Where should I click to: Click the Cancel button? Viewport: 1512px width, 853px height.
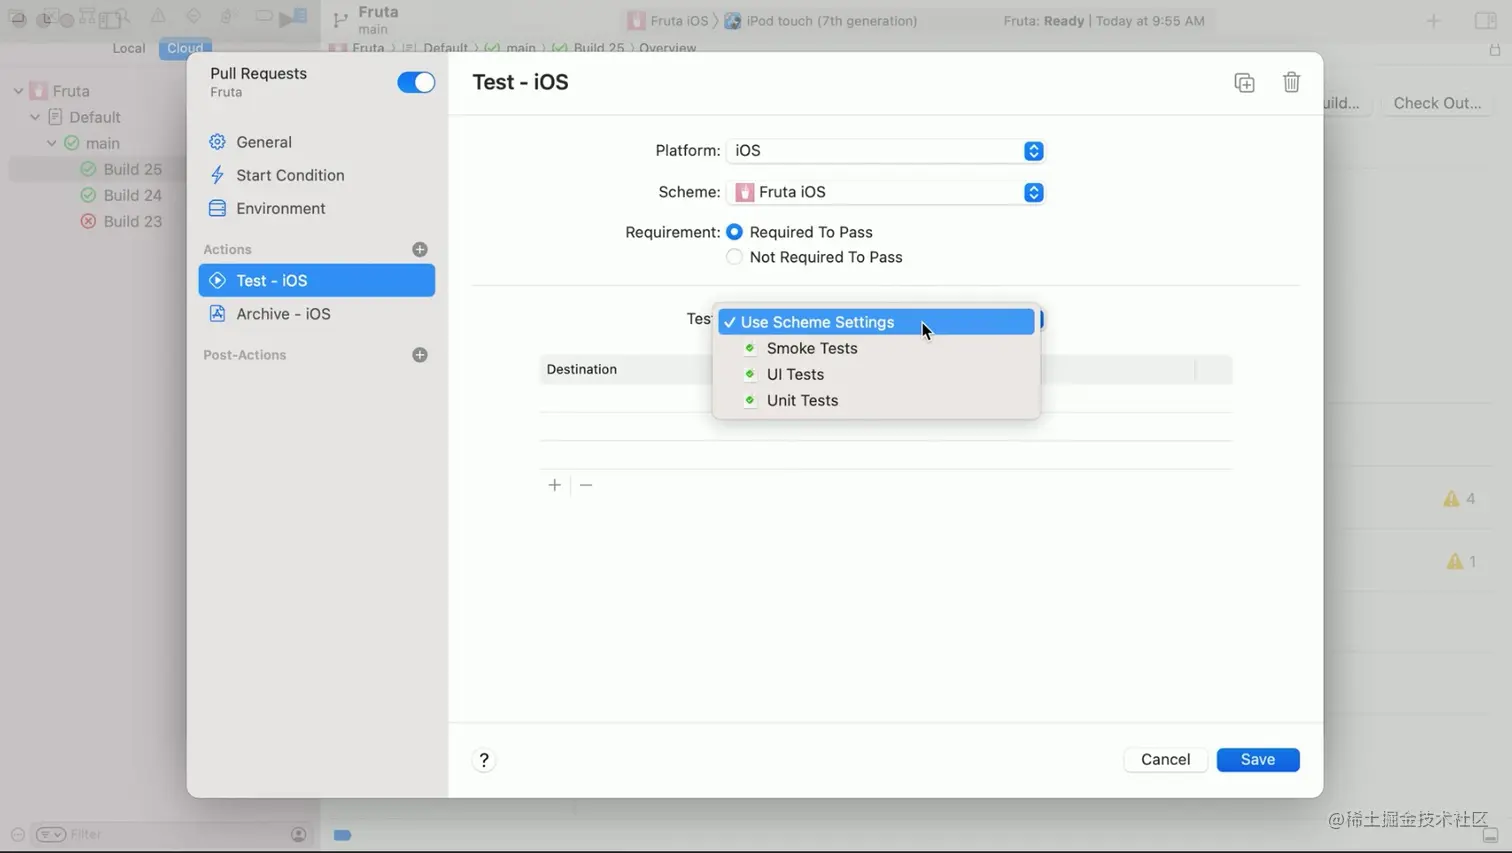[x=1165, y=760]
